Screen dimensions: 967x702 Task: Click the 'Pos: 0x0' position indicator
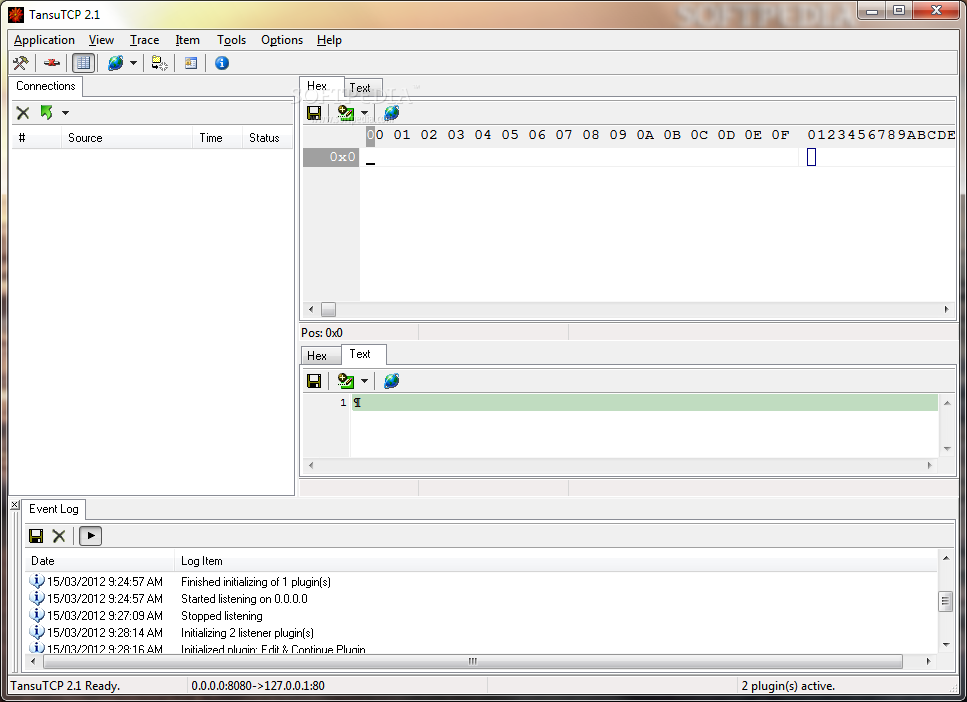322,333
